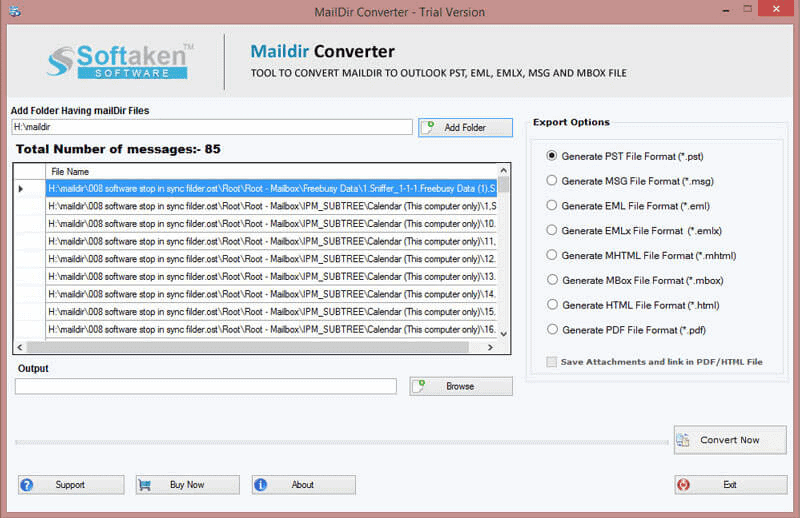800x518 pixels.
Task: Click the horizontal scroll right arrow
Action: pos(490,348)
